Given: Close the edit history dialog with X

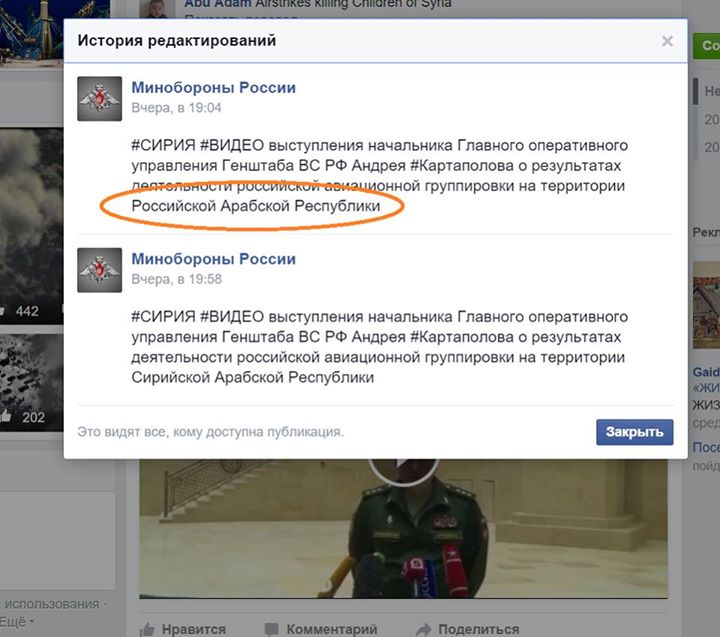Looking at the screenshot, I should [667, 41].
